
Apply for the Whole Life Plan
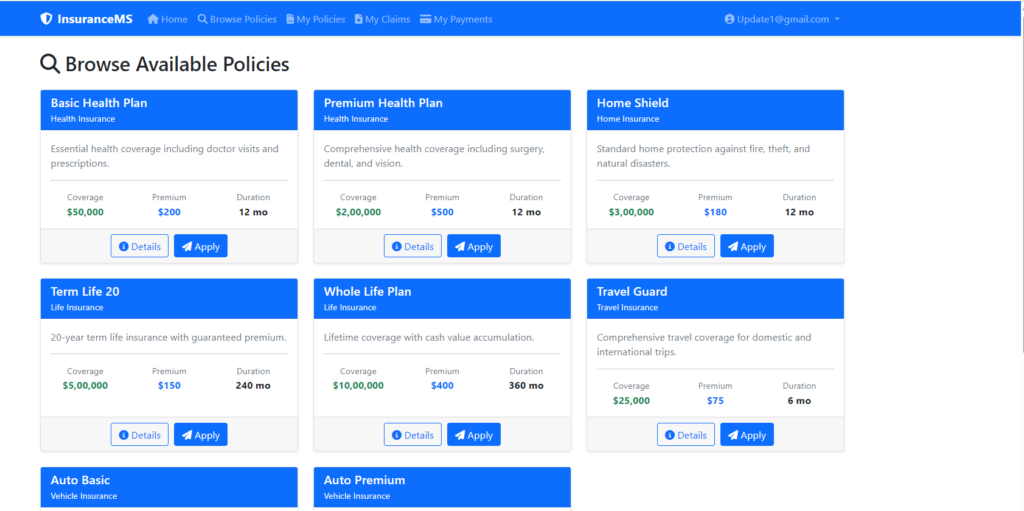click(474, 435)
